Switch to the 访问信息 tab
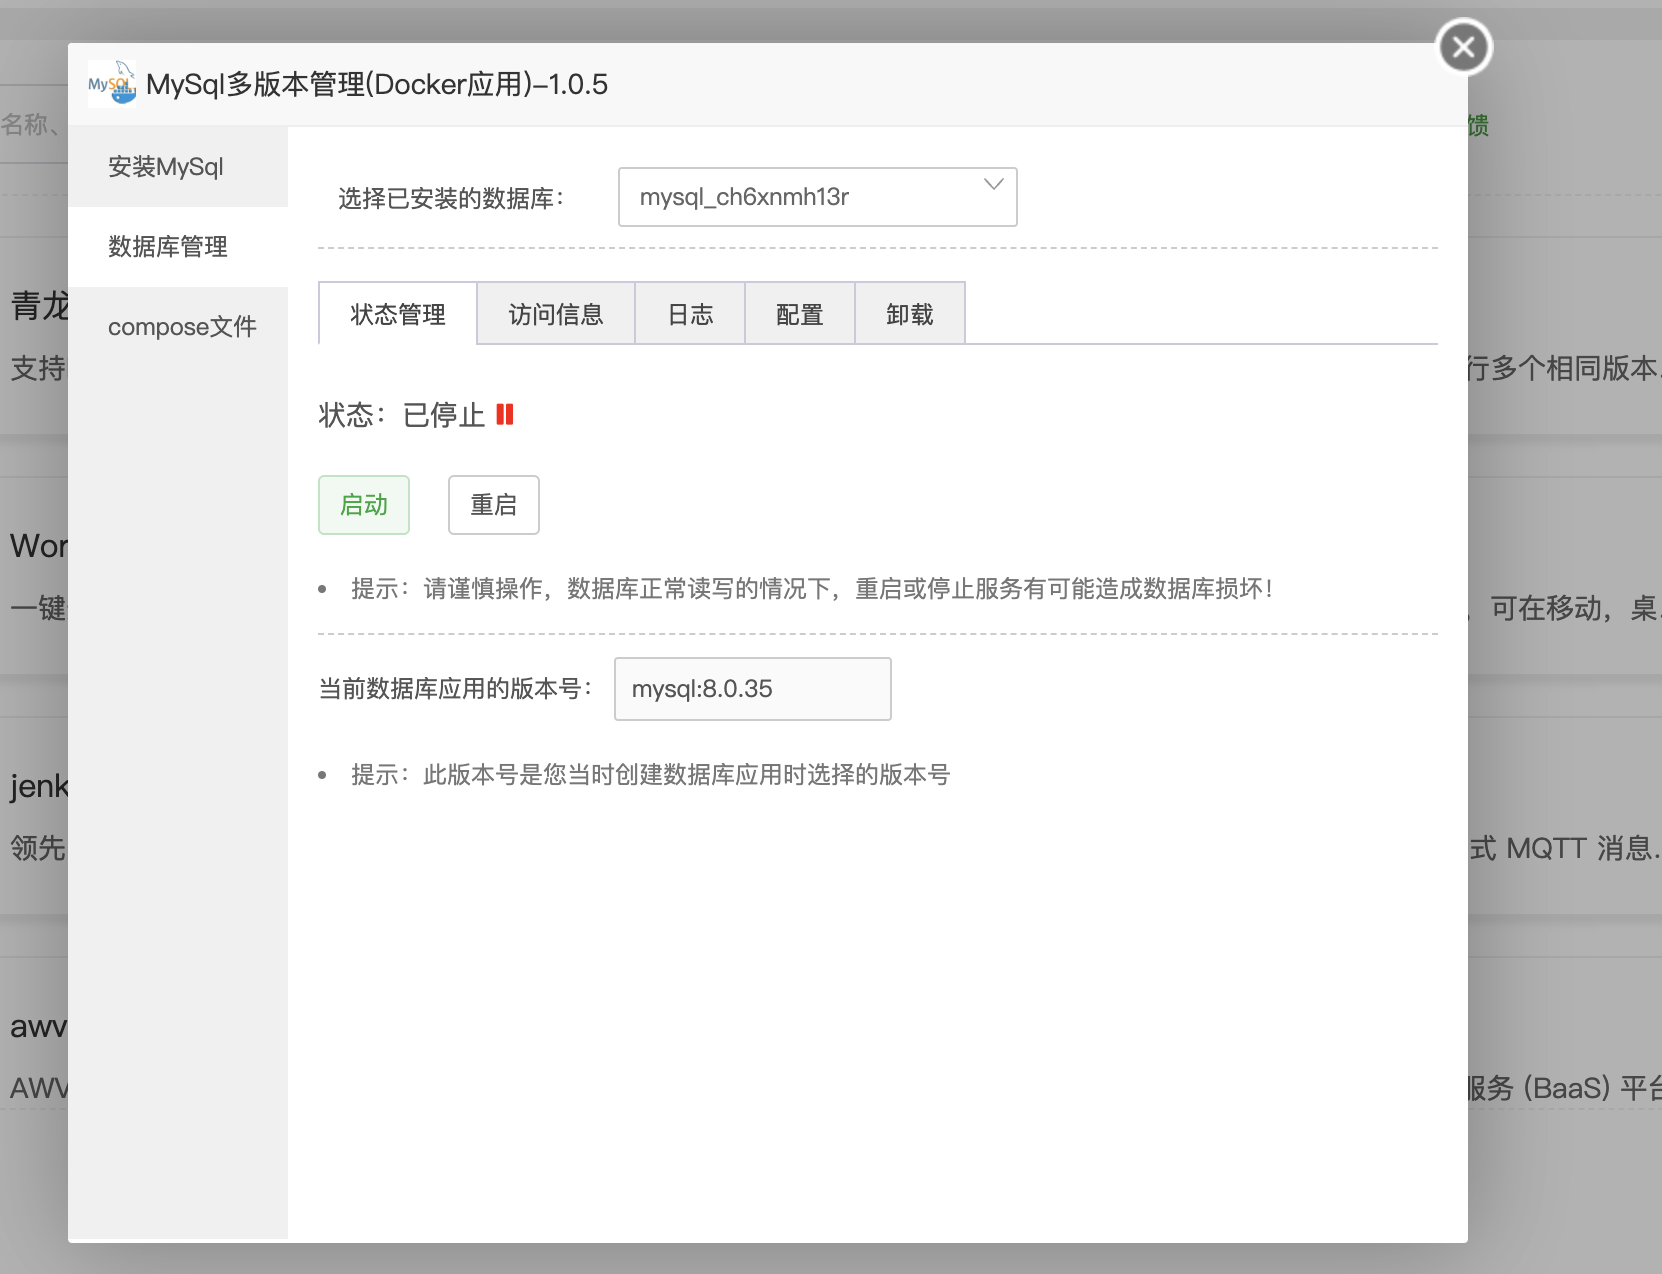 [556, 314]
